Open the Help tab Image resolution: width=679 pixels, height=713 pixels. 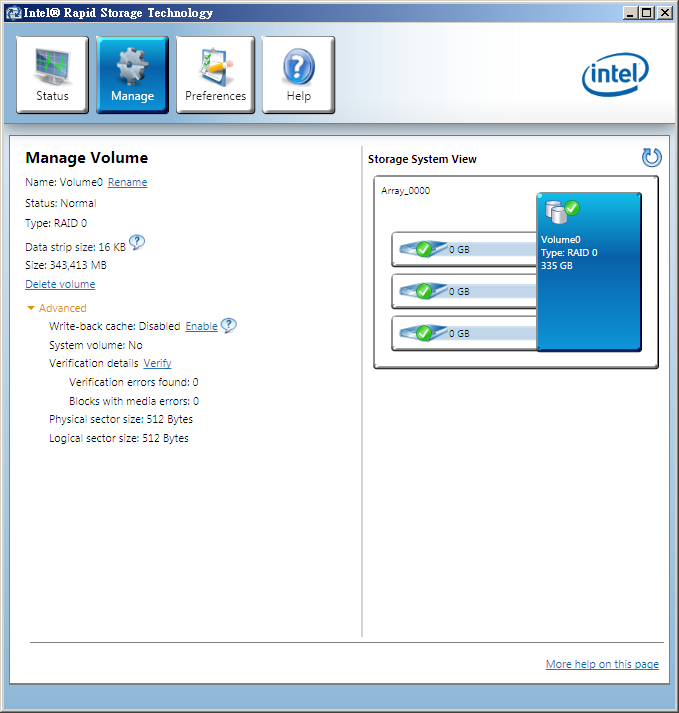298,75
